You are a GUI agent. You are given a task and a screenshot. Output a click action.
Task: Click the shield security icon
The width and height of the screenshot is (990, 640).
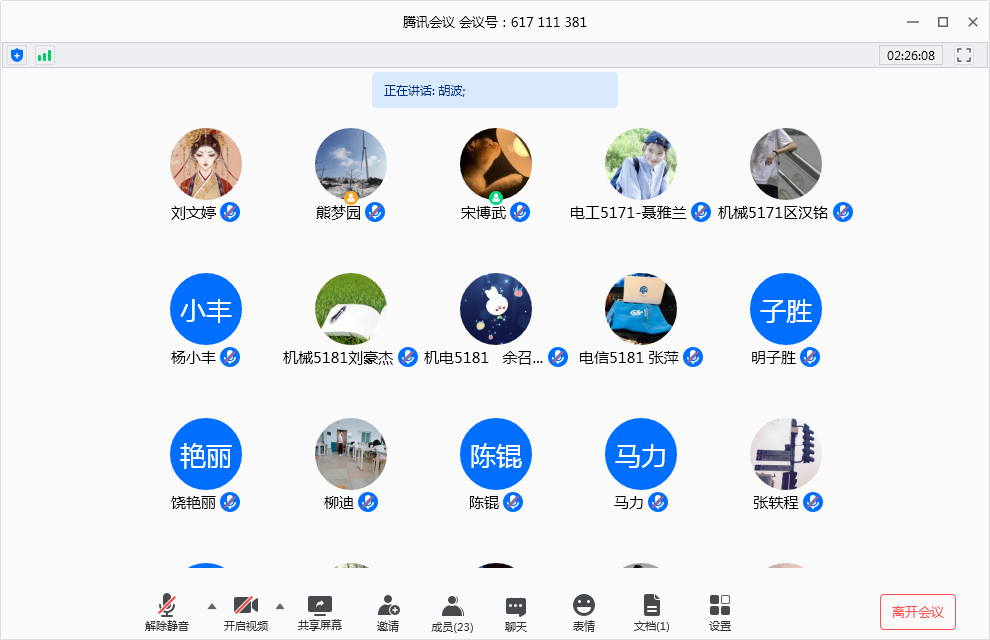click(x=17, y=55)
